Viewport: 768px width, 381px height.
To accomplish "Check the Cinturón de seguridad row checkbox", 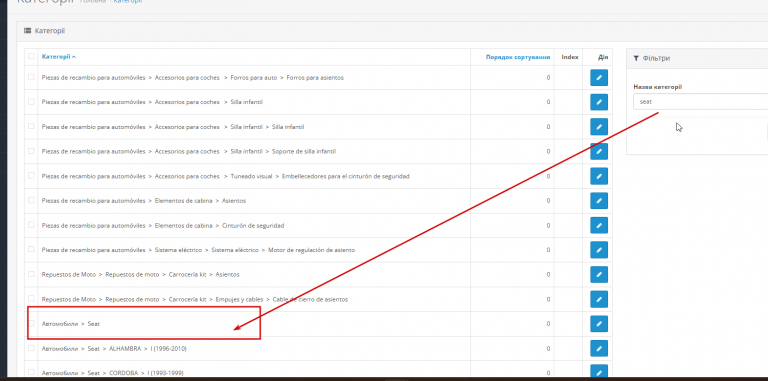I will coord(31,225).
